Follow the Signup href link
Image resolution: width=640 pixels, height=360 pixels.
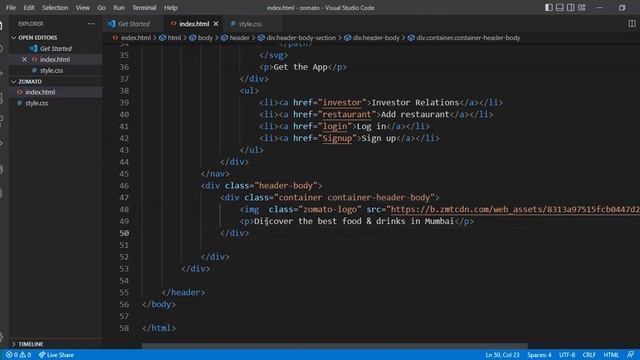pyautogui.click(x=337, y=138)
